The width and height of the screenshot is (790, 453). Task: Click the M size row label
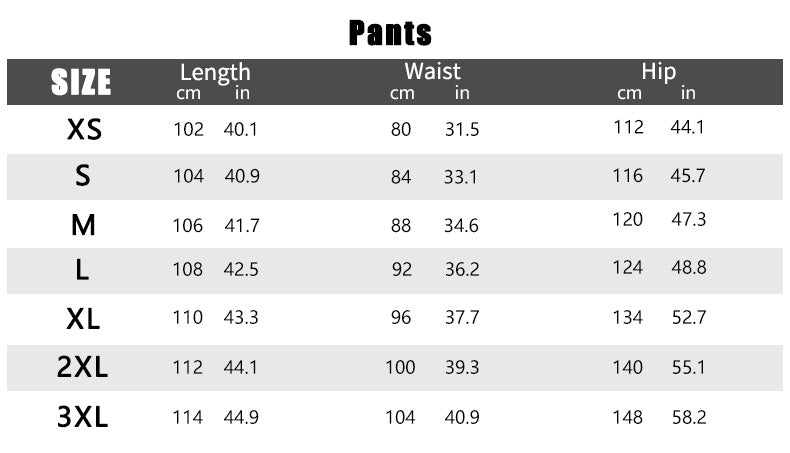[x=83, y=225]
